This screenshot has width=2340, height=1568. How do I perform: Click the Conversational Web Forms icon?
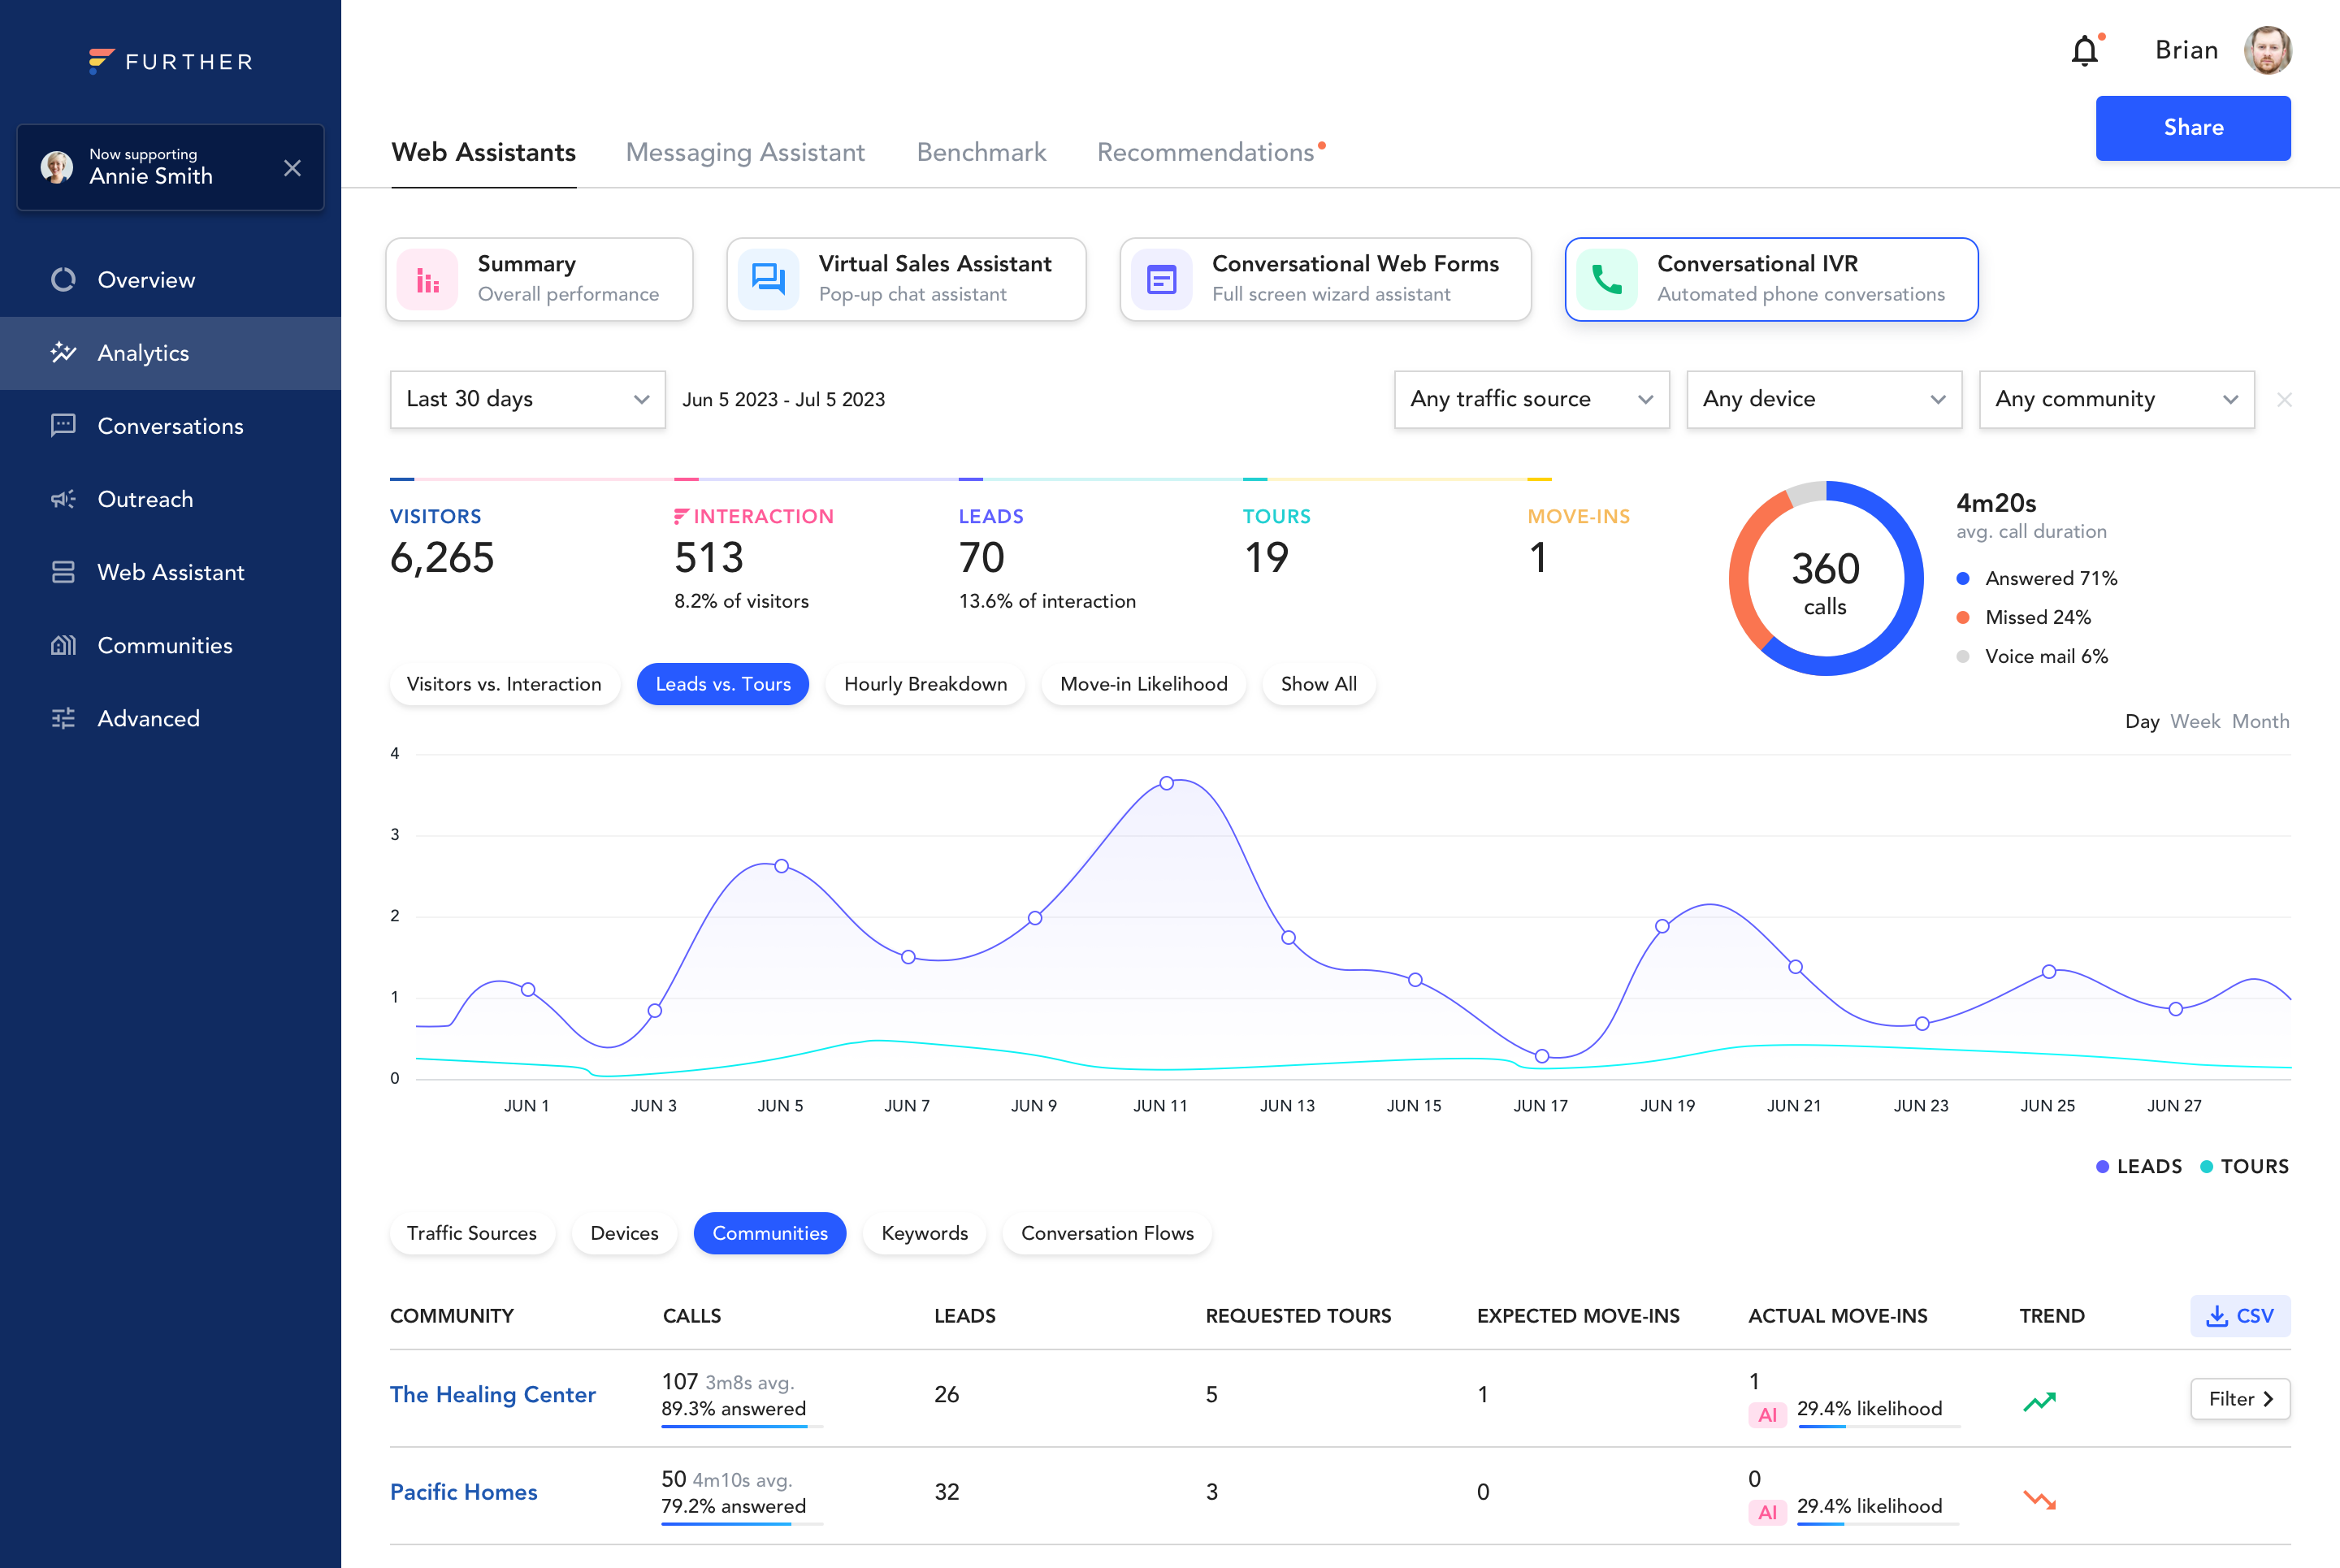[1161, 279]
